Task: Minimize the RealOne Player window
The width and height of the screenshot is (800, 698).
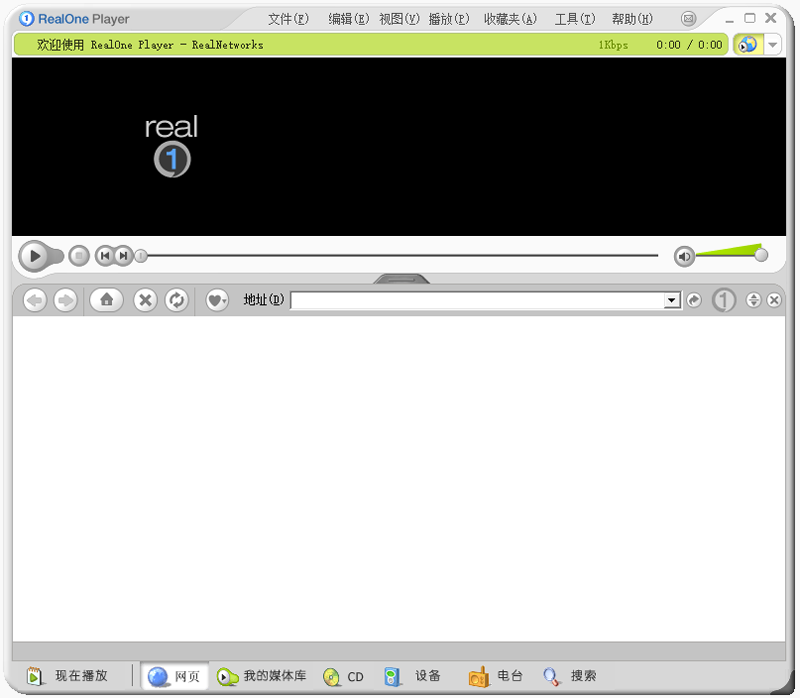Action: pos(730,19)
